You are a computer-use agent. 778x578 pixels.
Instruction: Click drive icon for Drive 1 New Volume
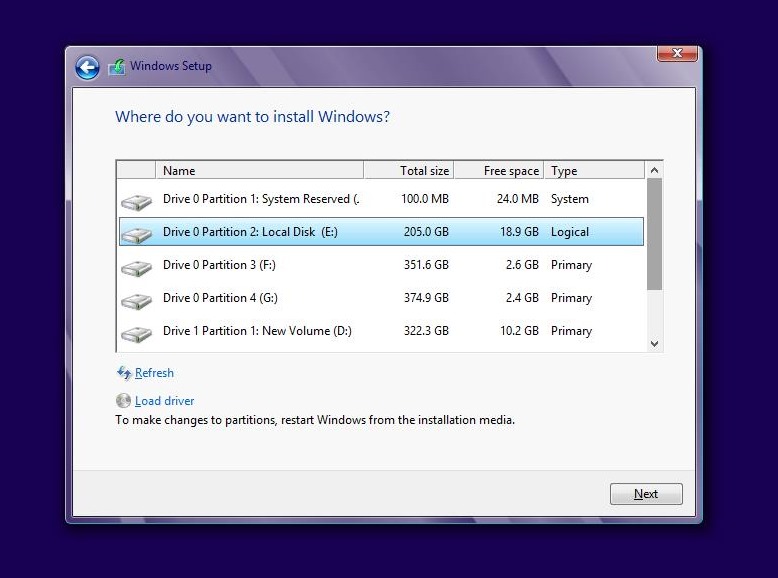coord(136,333)
